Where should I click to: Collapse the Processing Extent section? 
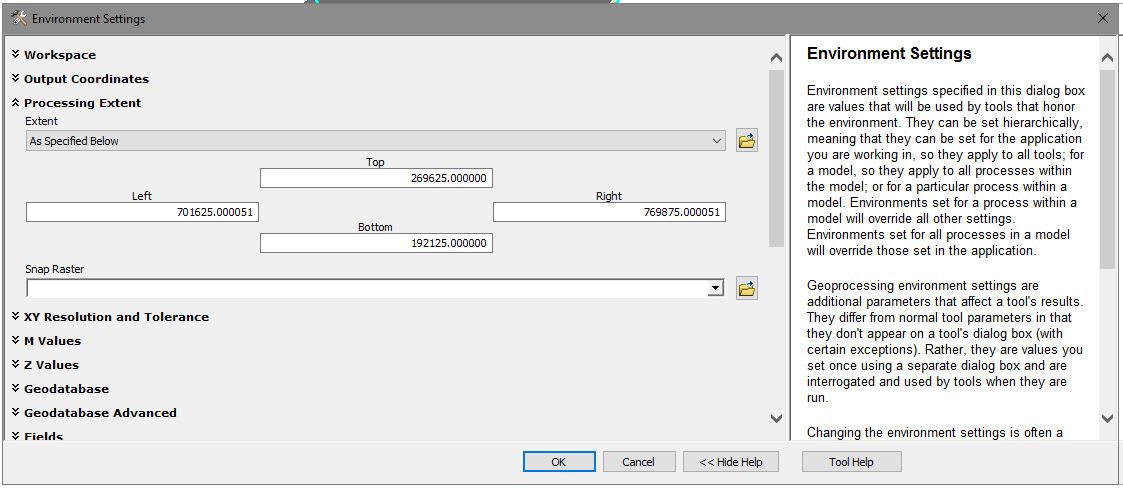[82, 103]
